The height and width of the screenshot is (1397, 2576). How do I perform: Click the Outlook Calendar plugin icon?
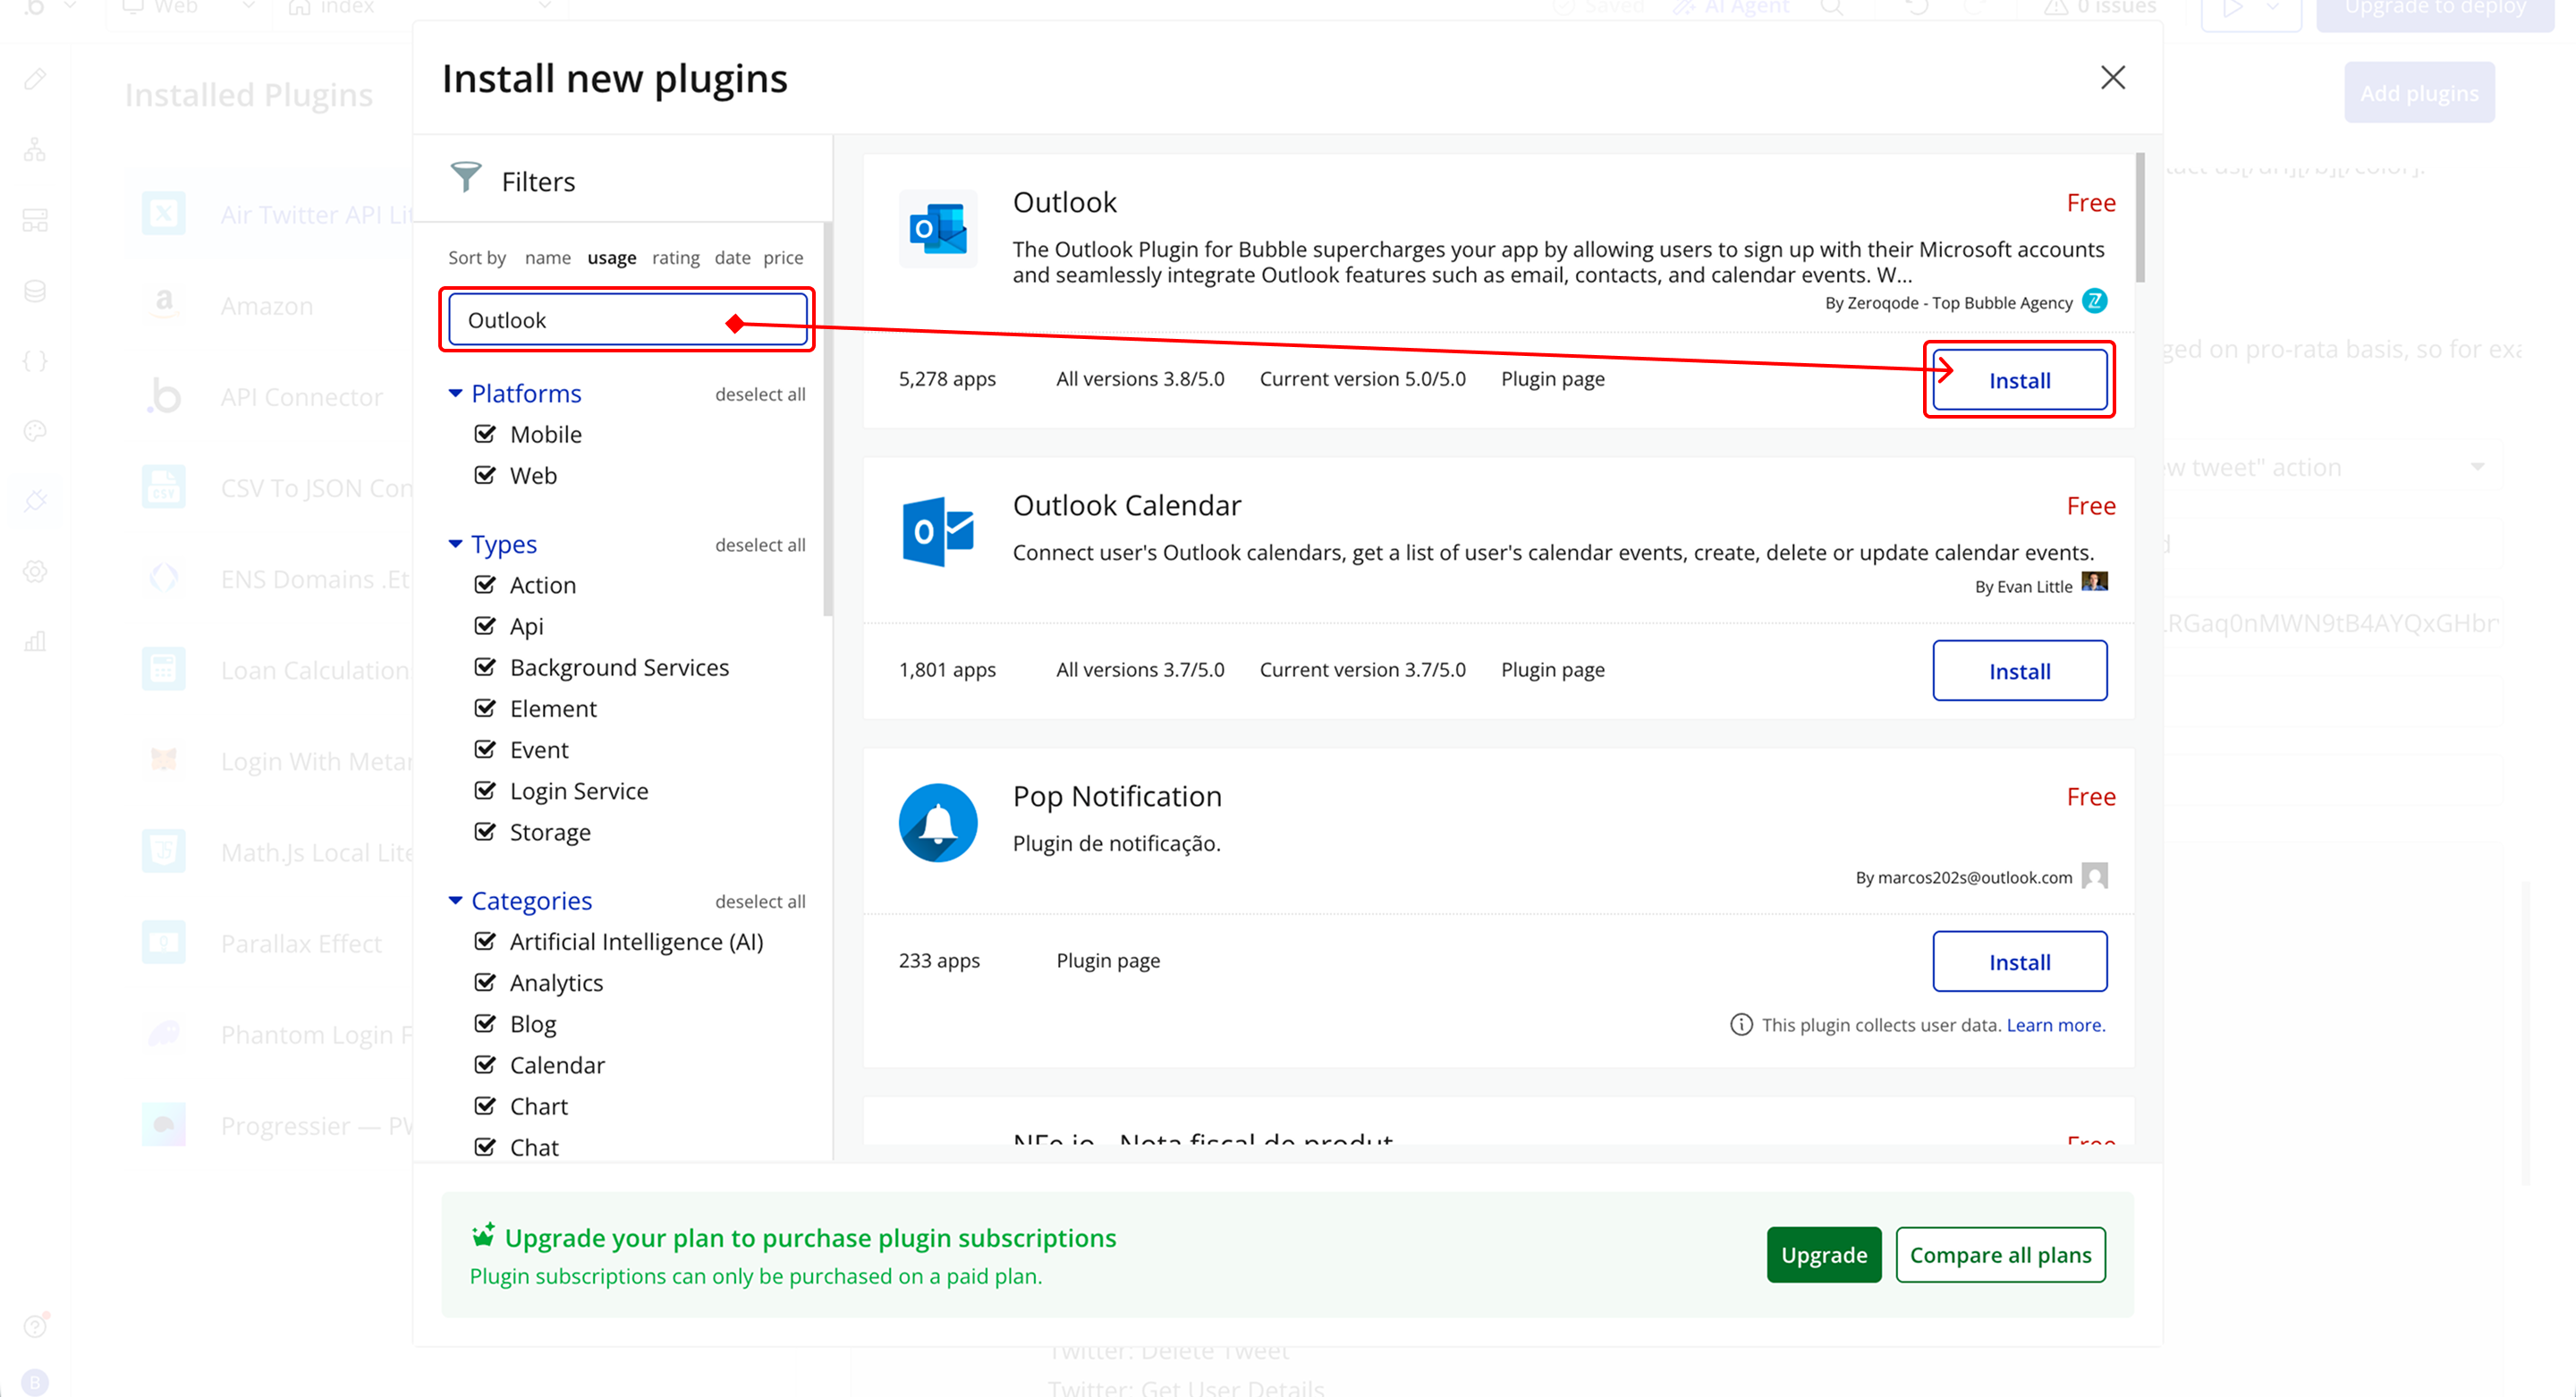point(937,531)
